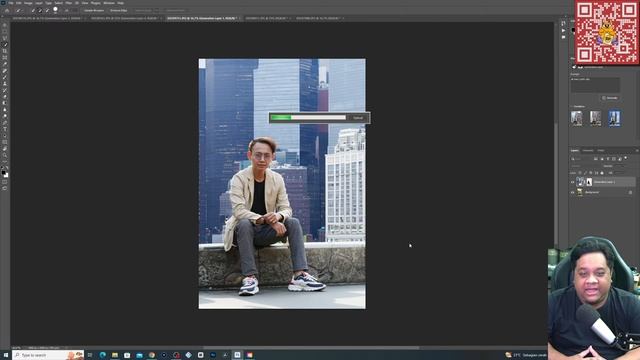
Task: Click the Generate button in Properties
Action: 610,98
